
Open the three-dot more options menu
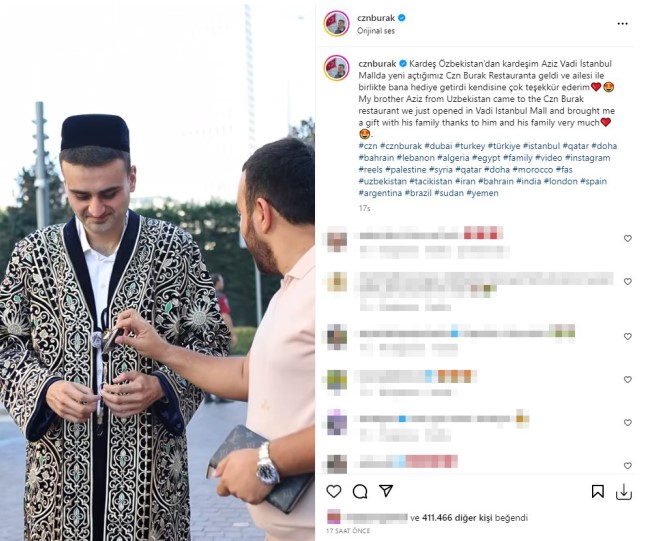[x=622, y=24]
